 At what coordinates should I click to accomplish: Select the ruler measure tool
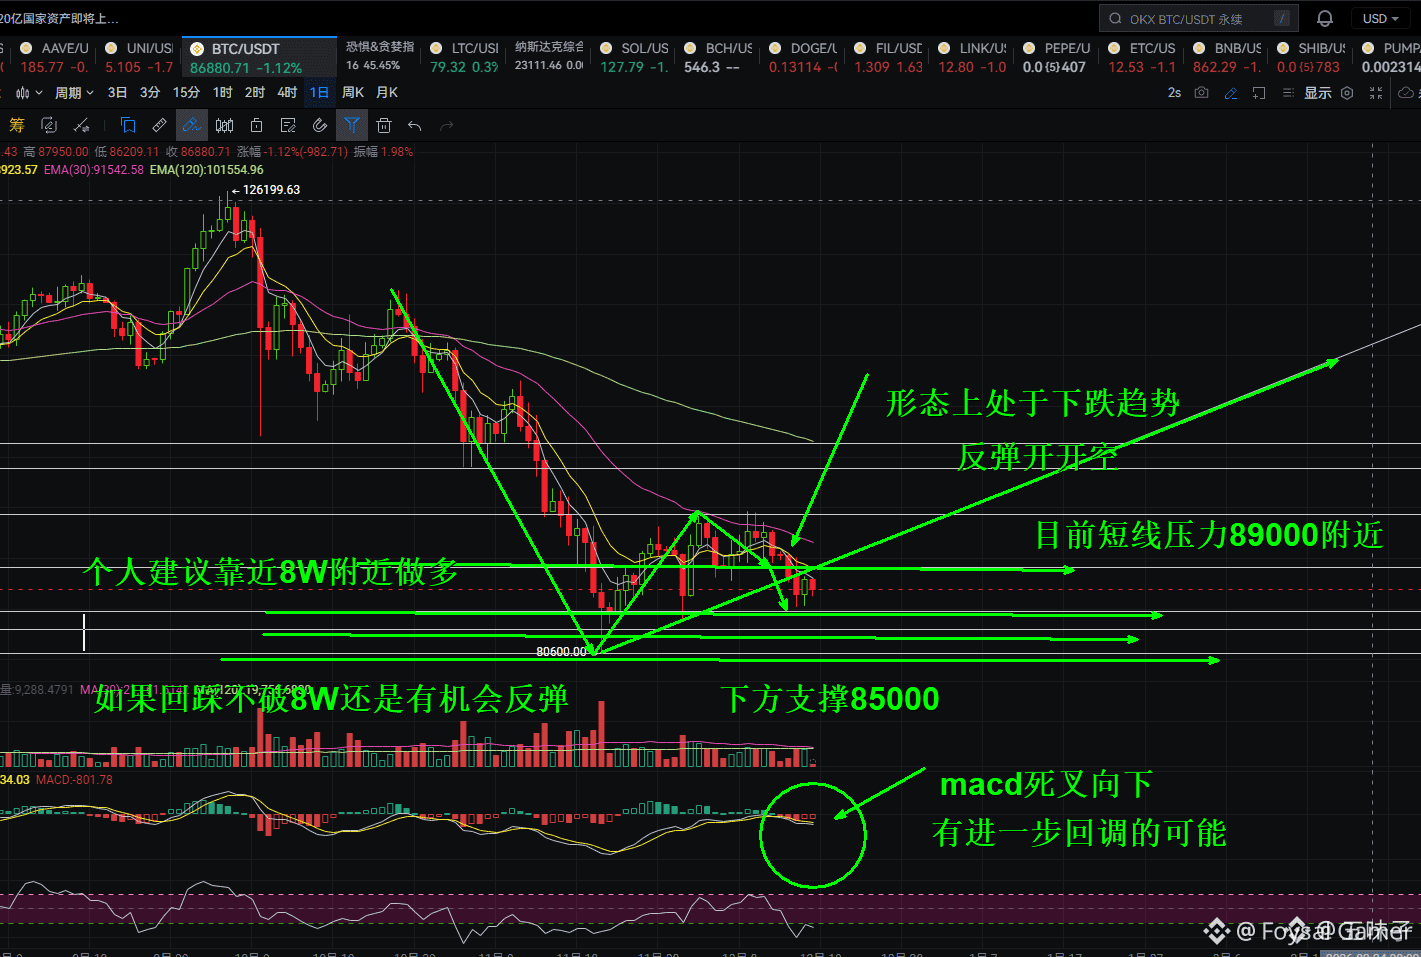coord(160,125)
